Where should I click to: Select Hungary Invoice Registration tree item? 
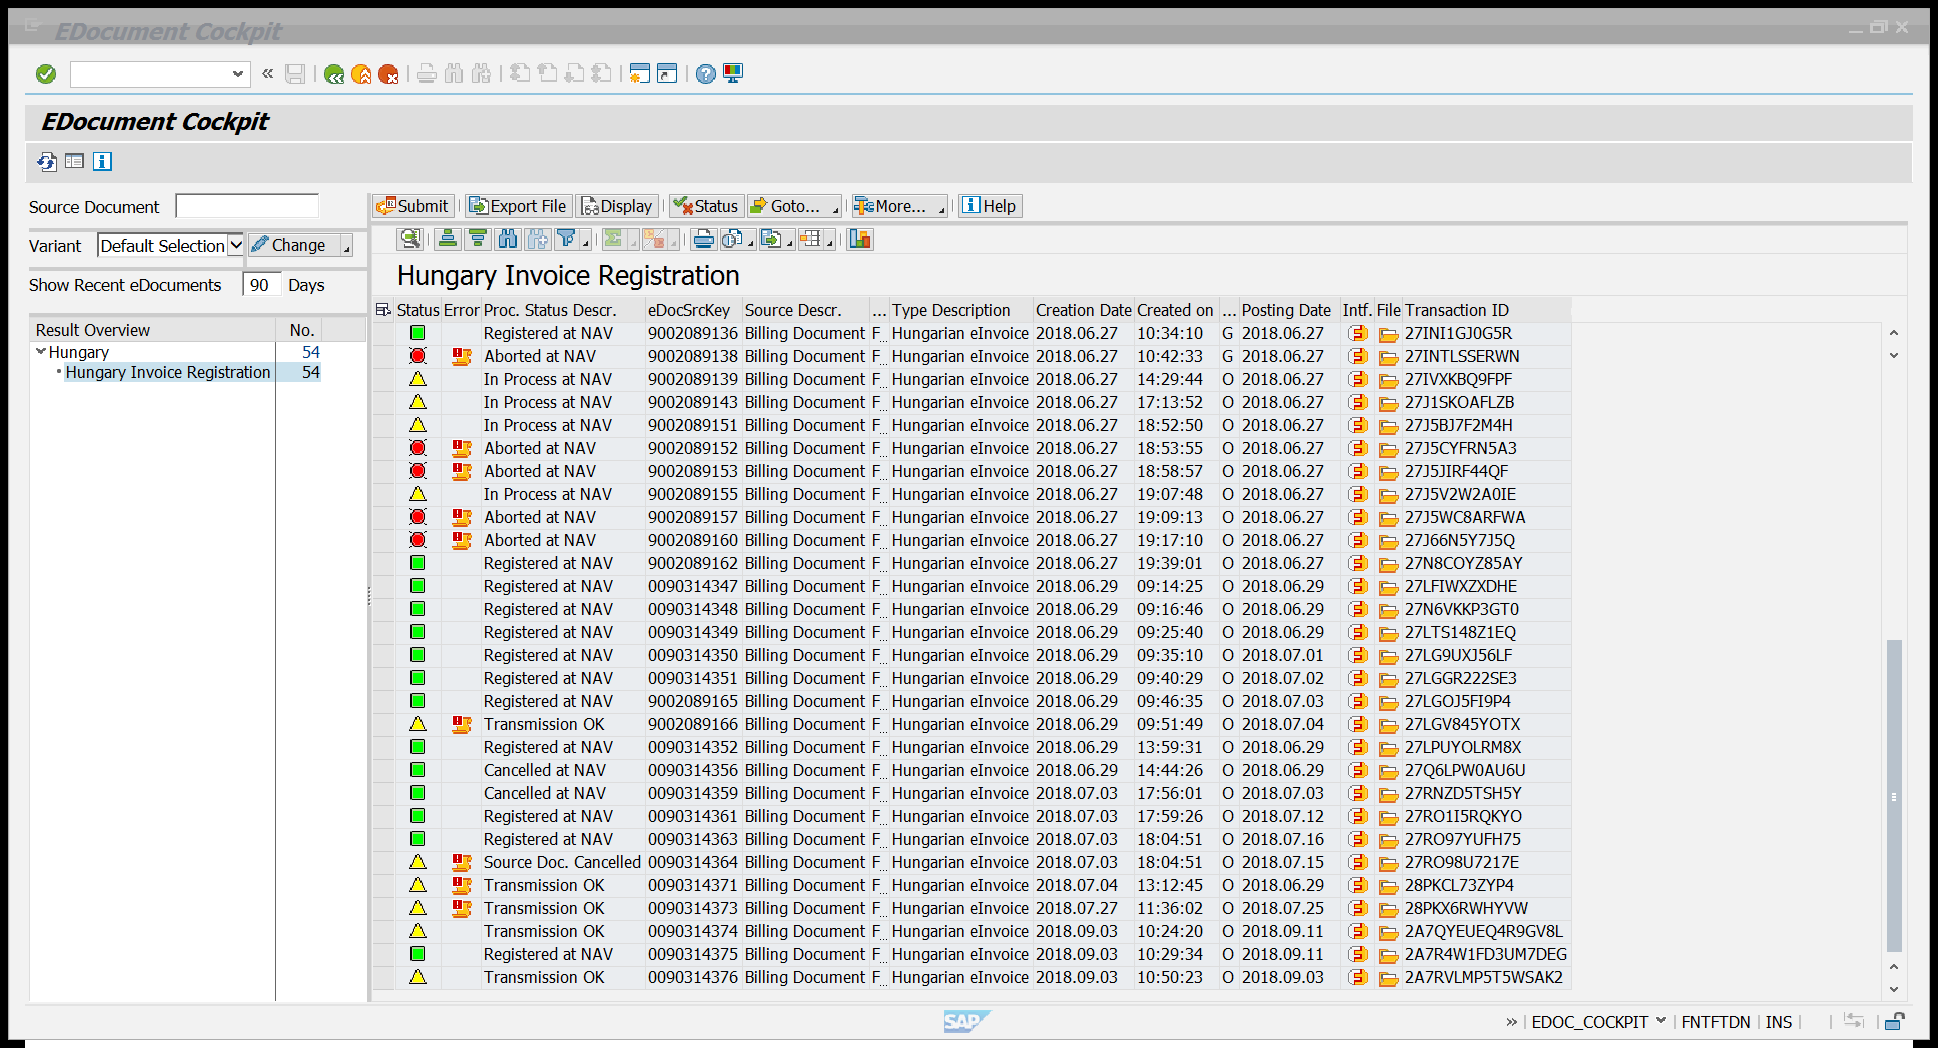168,372
